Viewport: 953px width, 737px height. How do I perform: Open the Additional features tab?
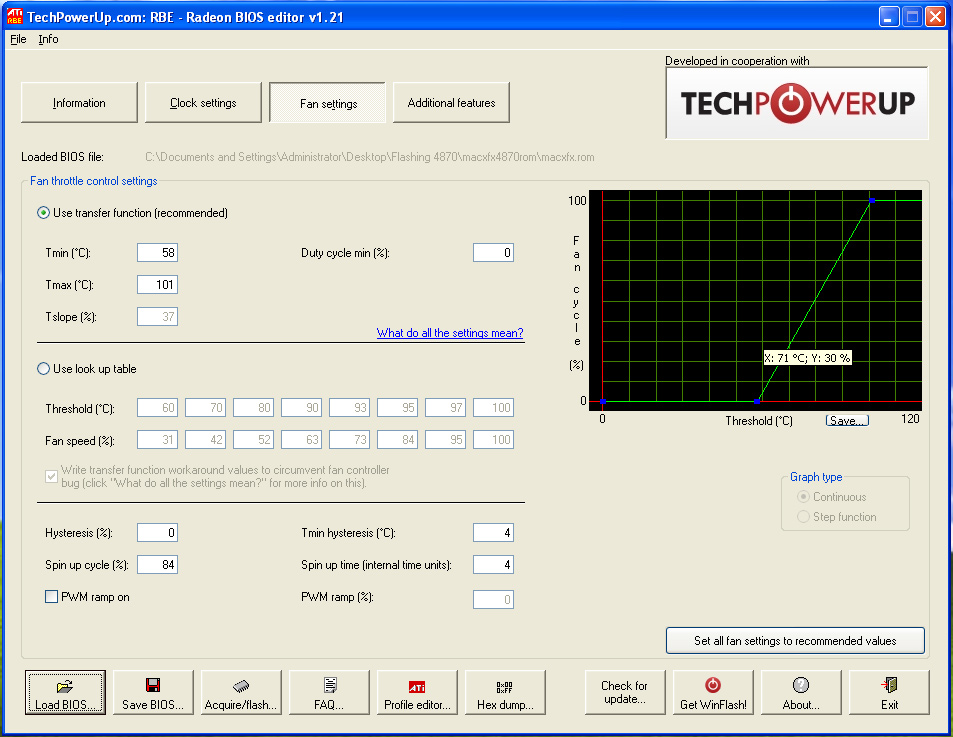[451, 103]
